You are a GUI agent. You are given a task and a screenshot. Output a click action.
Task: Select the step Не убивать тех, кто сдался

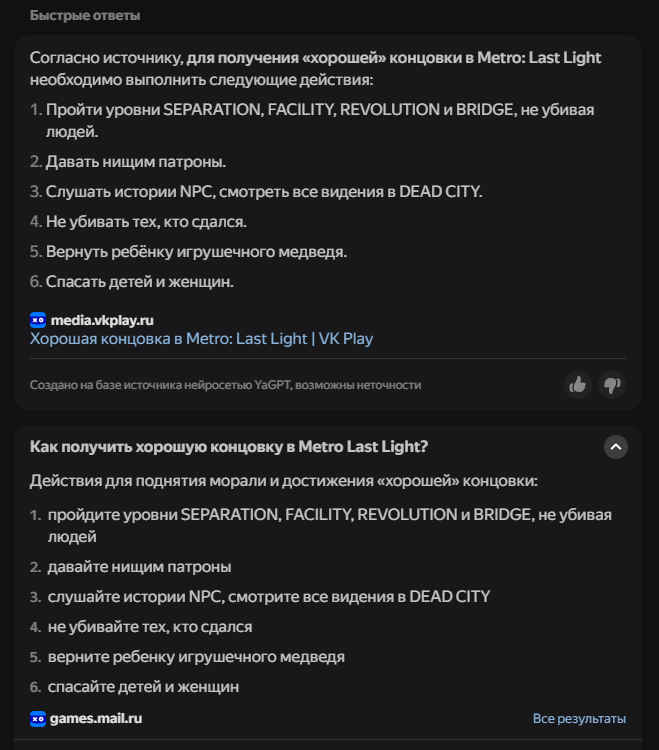(x=146, y=221)
